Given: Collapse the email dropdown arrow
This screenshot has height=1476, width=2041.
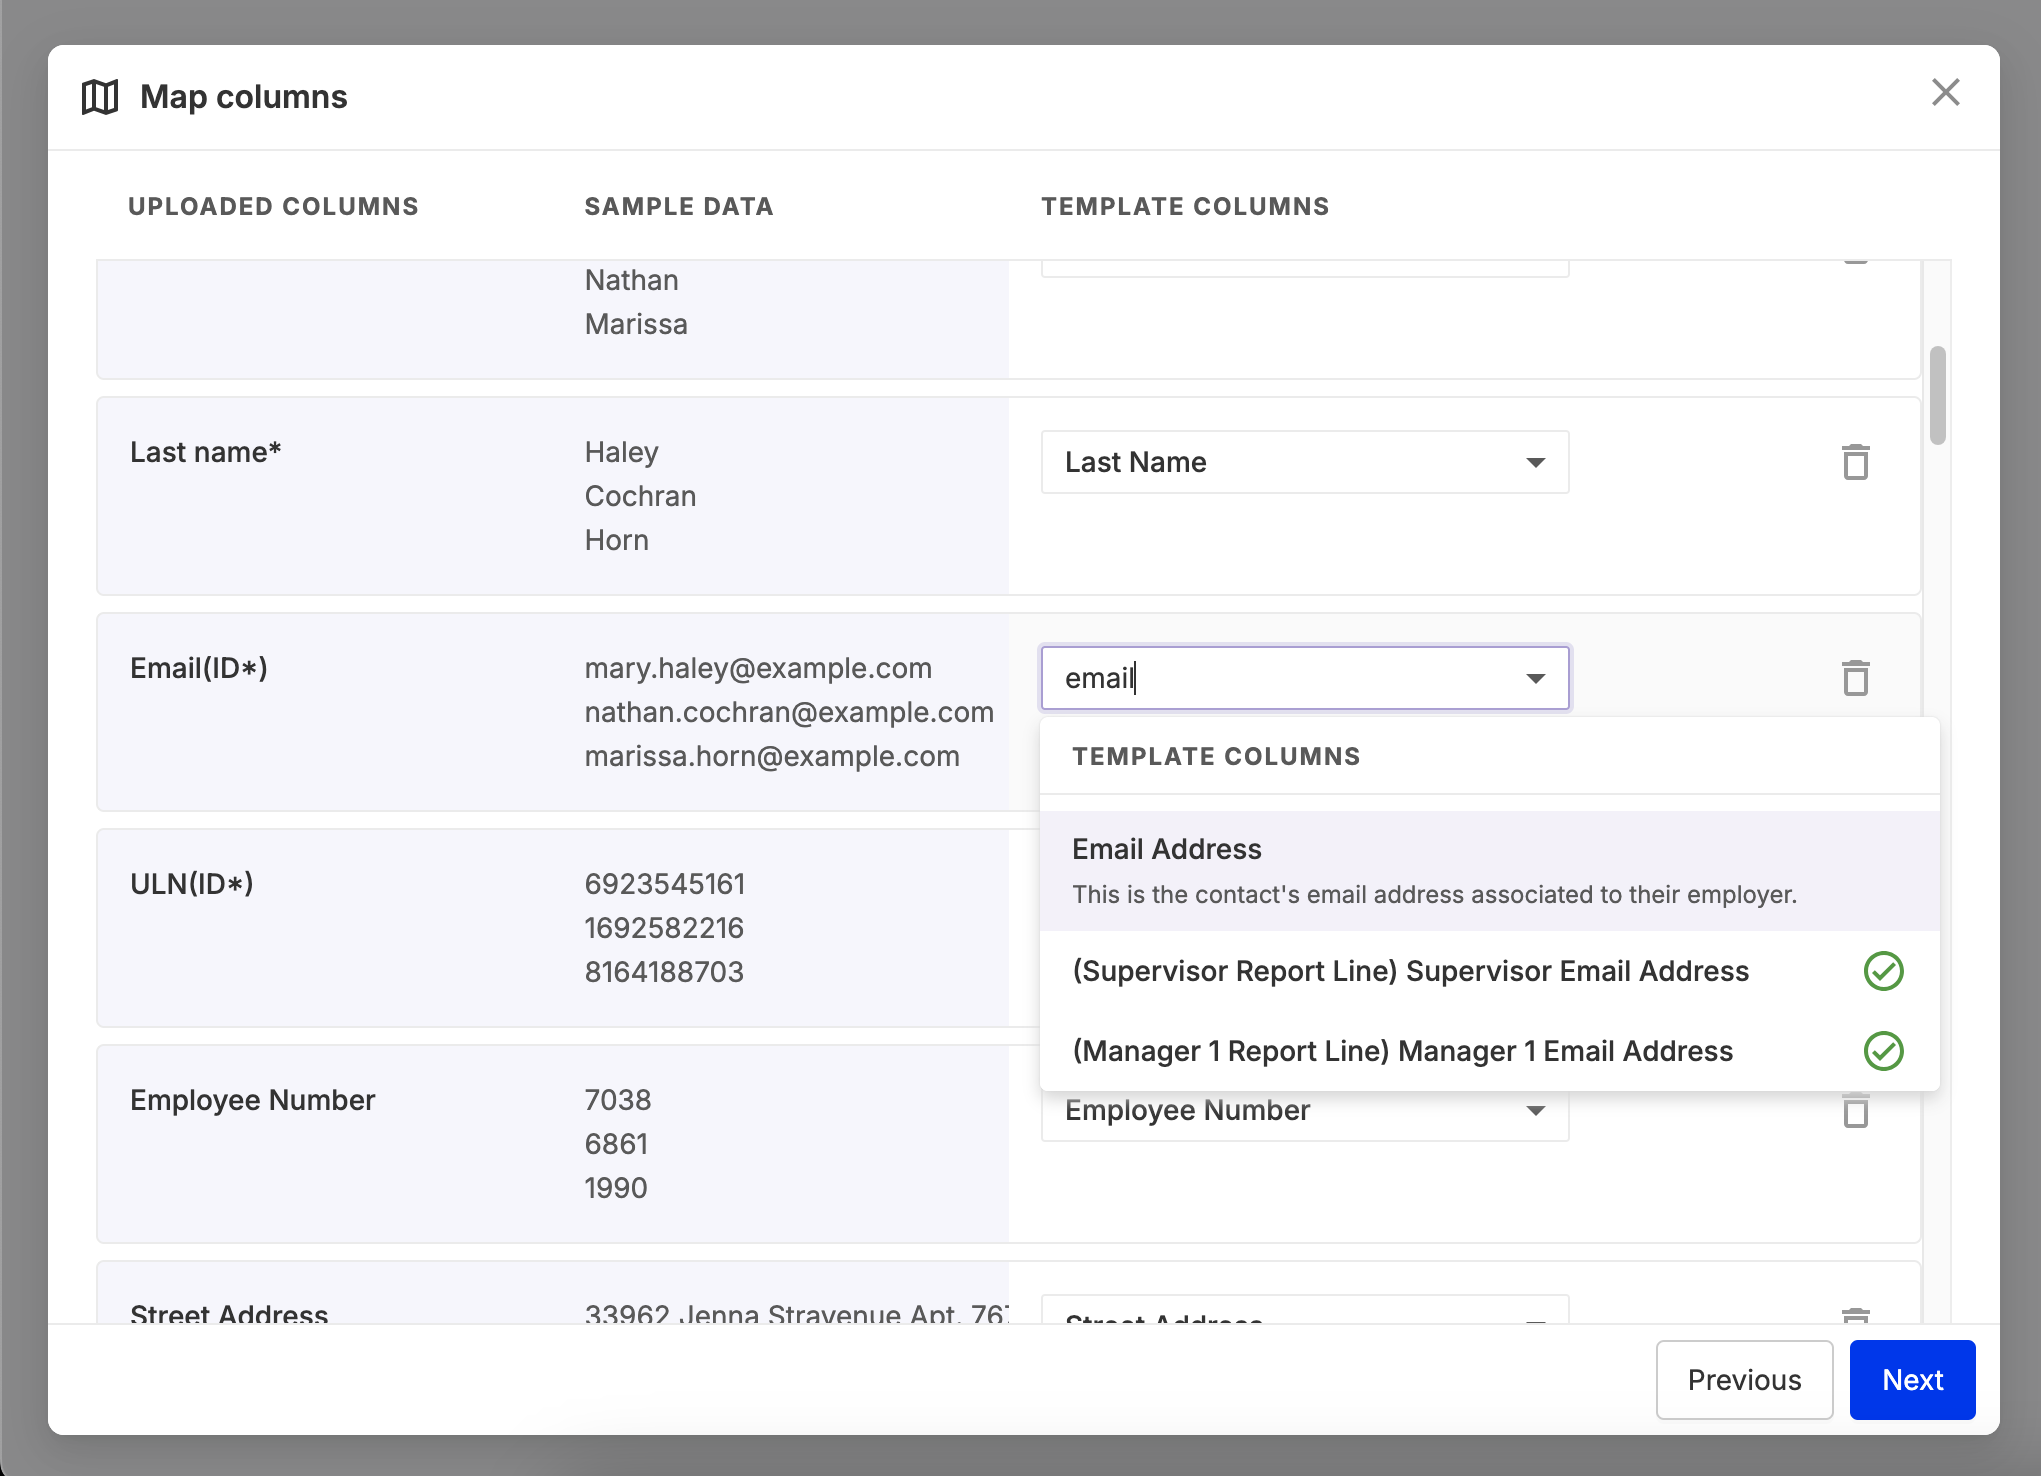Looking at the screenshot, I should click(x=1536, y=678).
